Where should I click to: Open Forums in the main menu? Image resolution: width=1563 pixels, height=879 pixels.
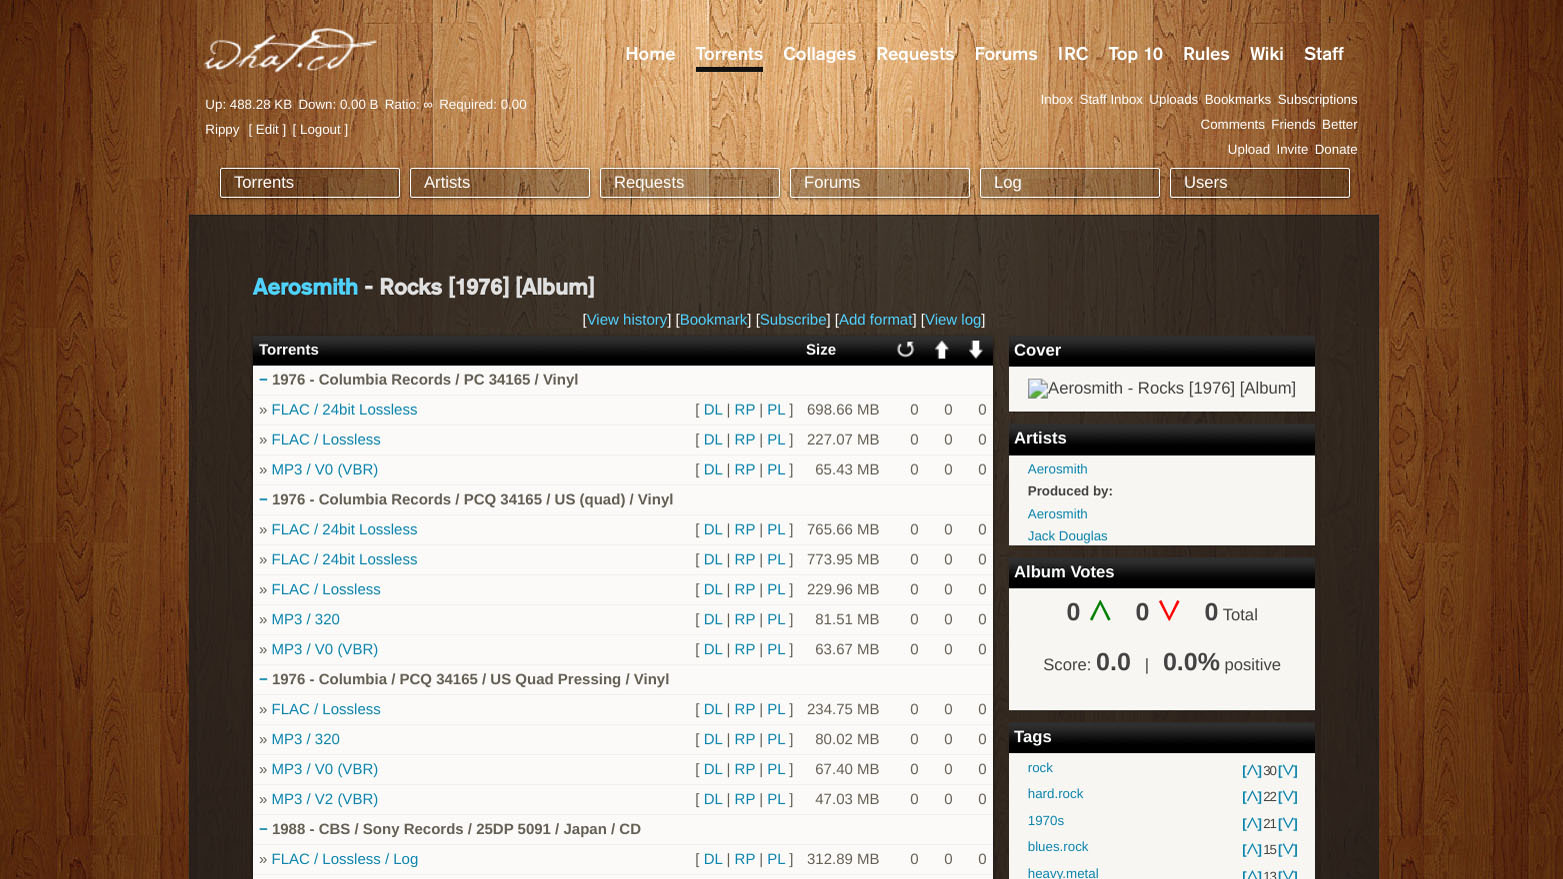1006,54
